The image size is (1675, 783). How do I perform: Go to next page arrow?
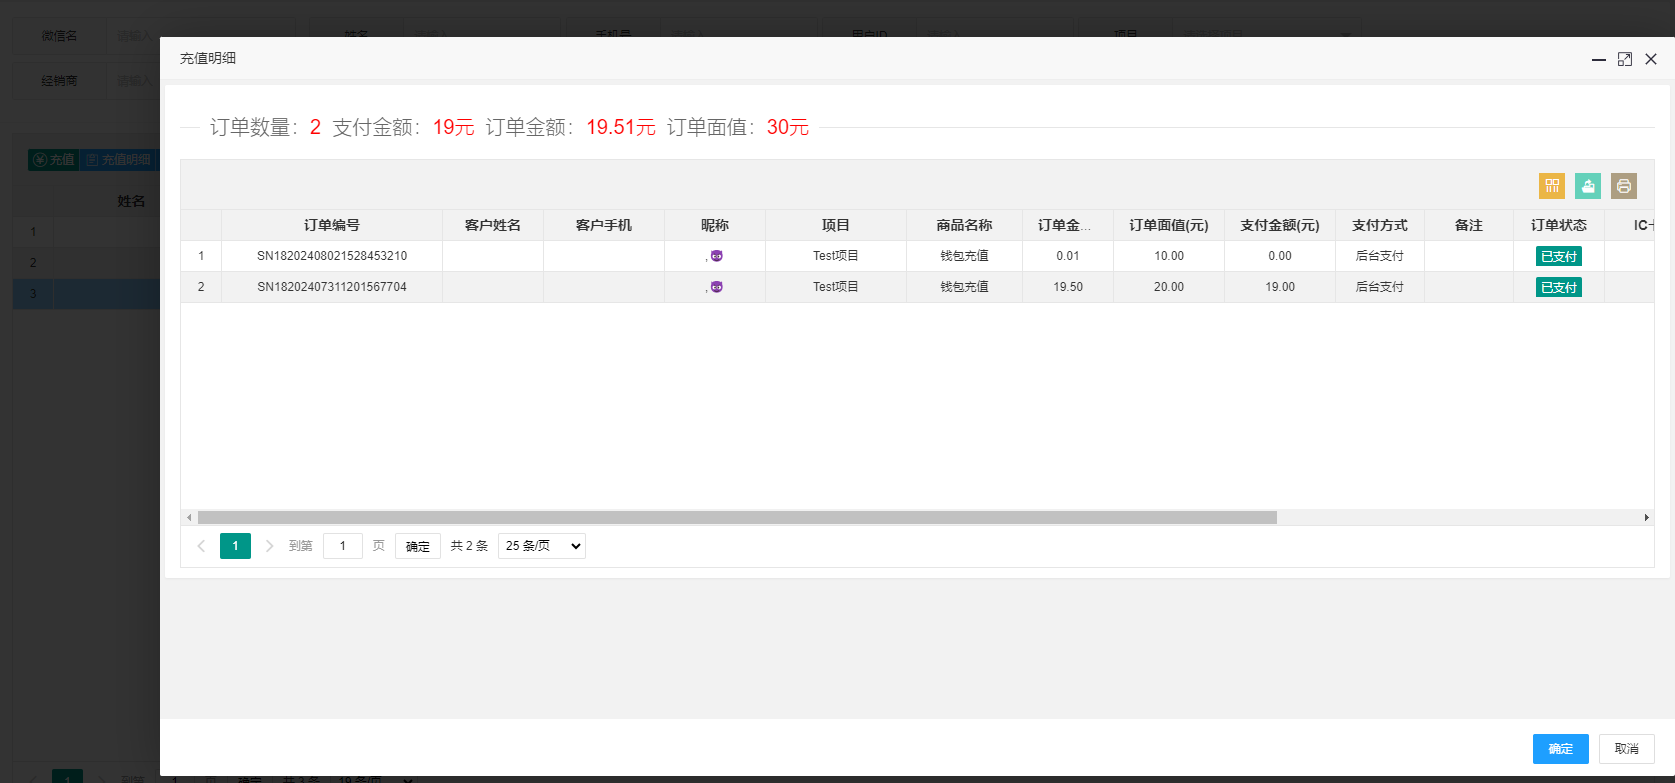(x=269, y=546)
